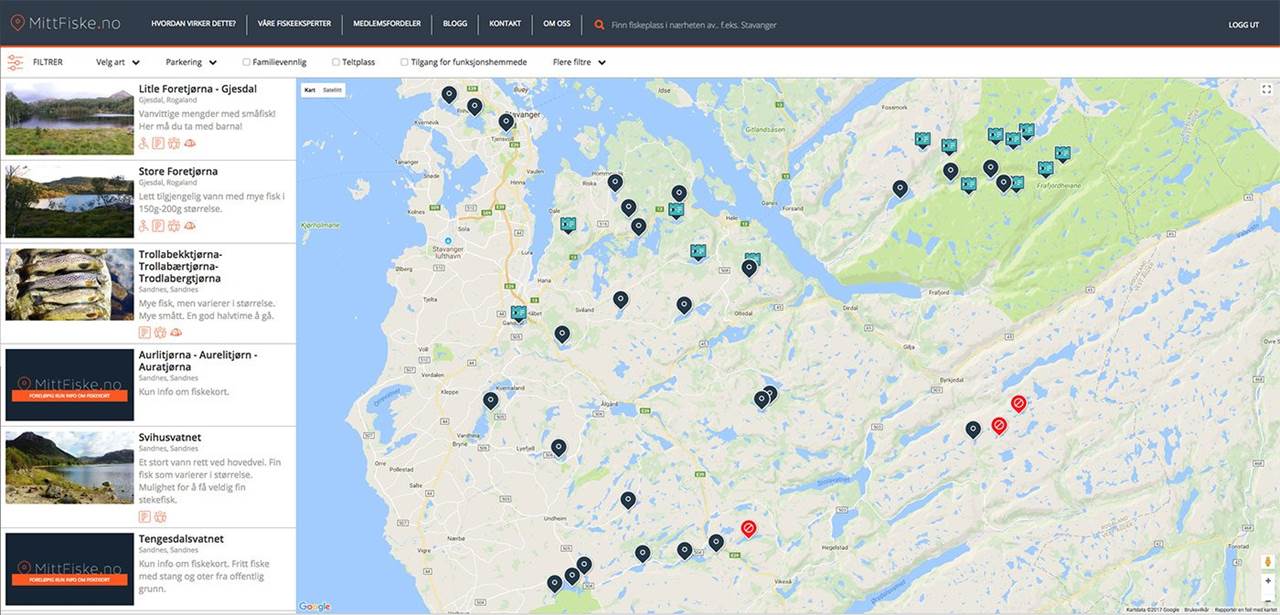Click the Street View pegman icon
Image resolution: width=1280 pixels, height=615 pixels.
tap(1267, 562)
